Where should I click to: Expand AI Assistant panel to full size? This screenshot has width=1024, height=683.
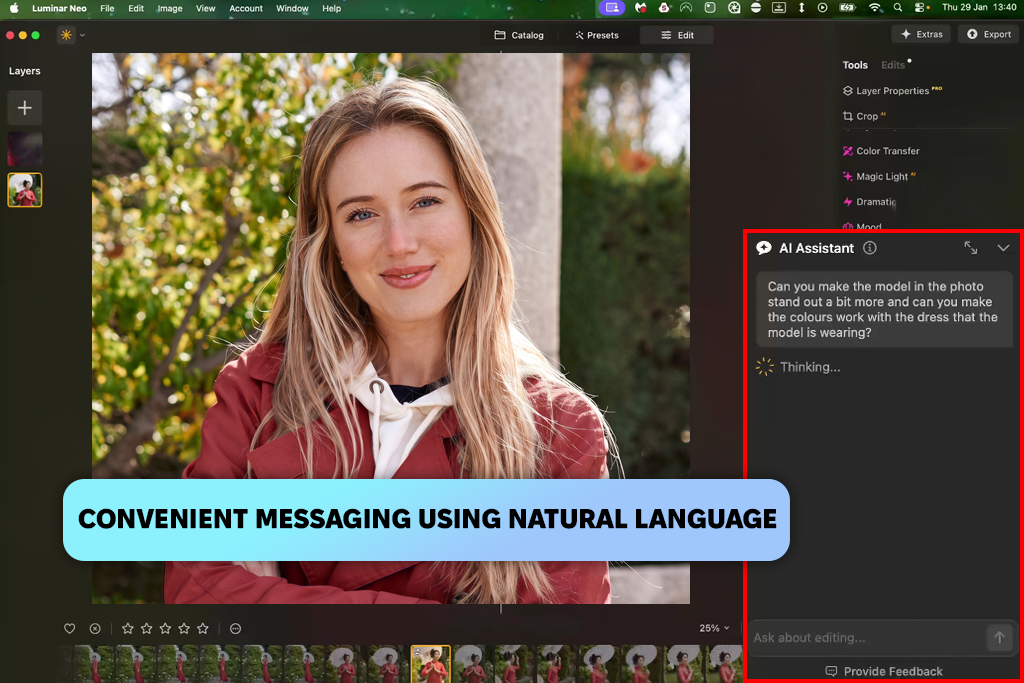point(971,248)
